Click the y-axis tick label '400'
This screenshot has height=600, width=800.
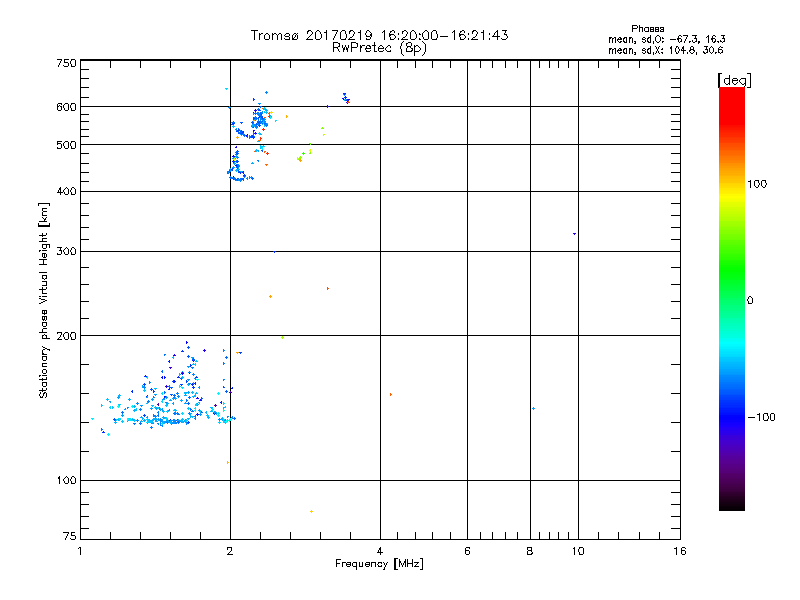click(x=66, y=192)
